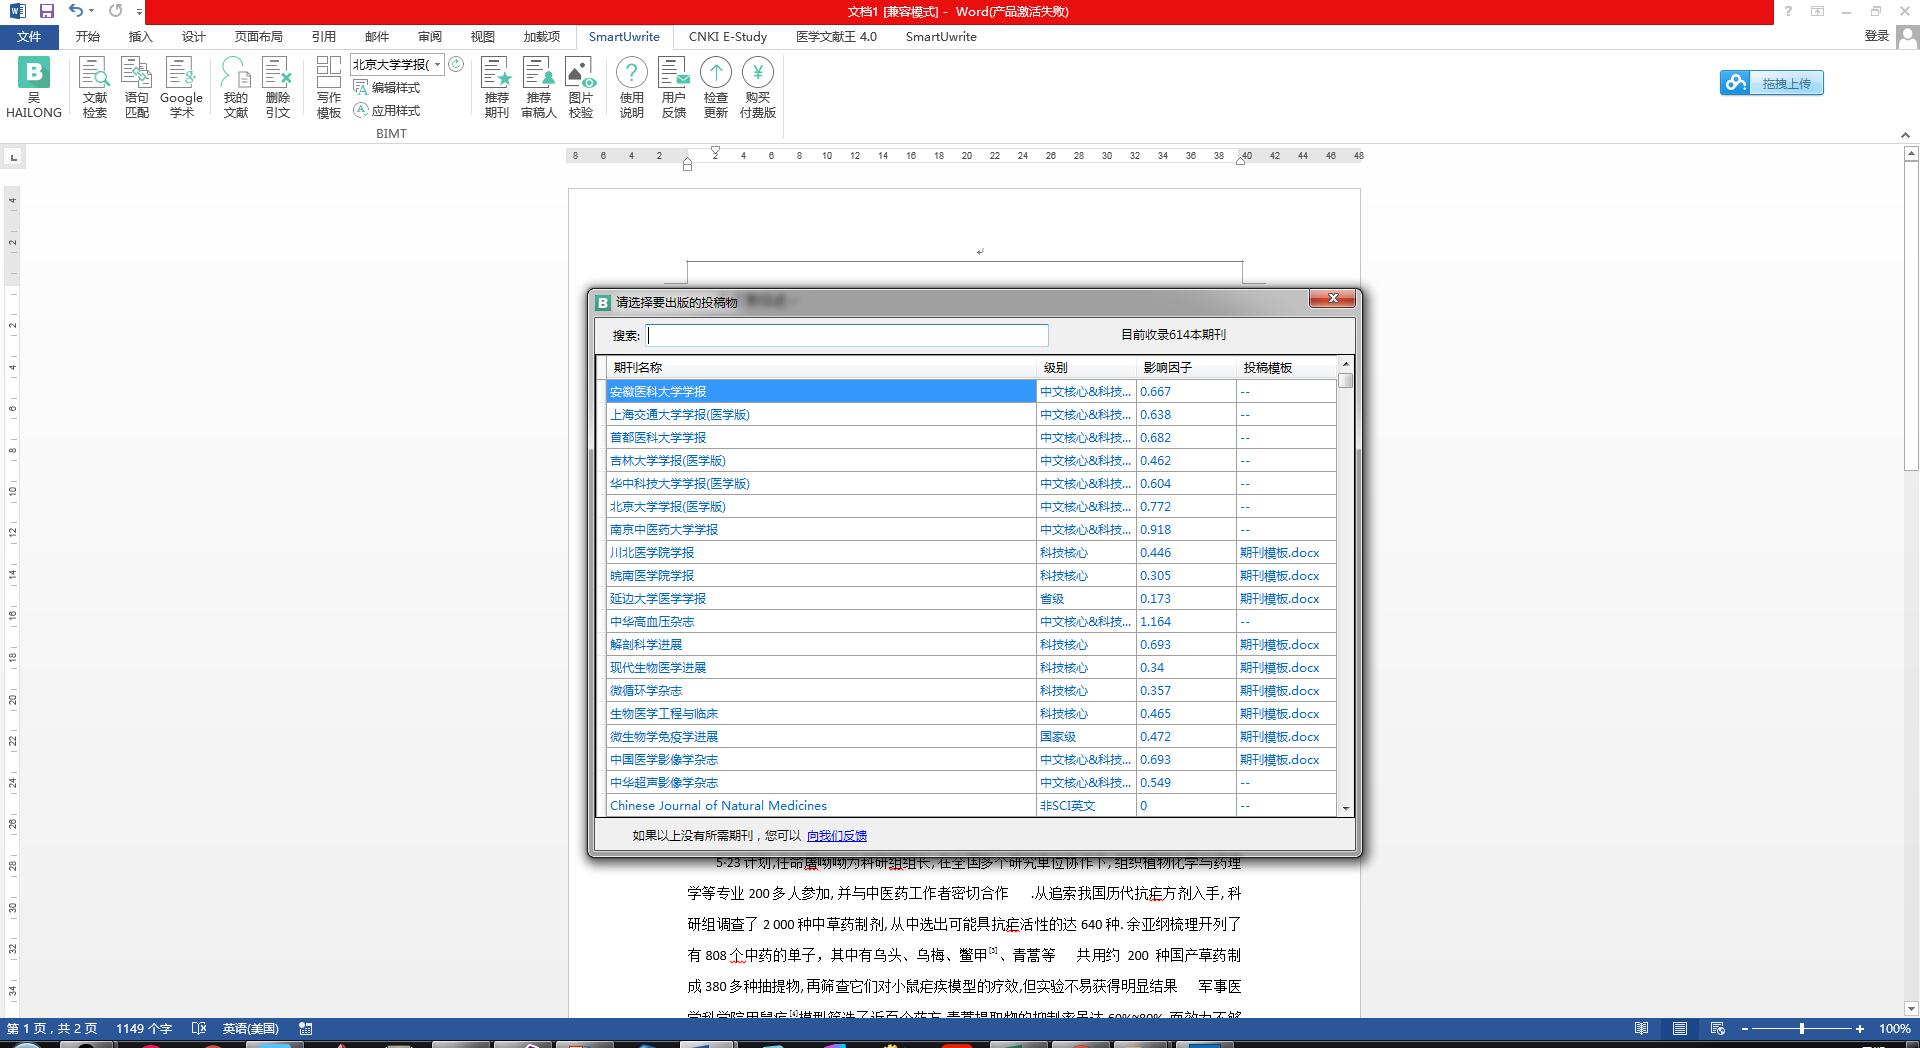Image resolution: width=1920 pixels, height=1048 pixels.
Task: Open 文献检索 literature search tool
Action: (x=95, y=87)
